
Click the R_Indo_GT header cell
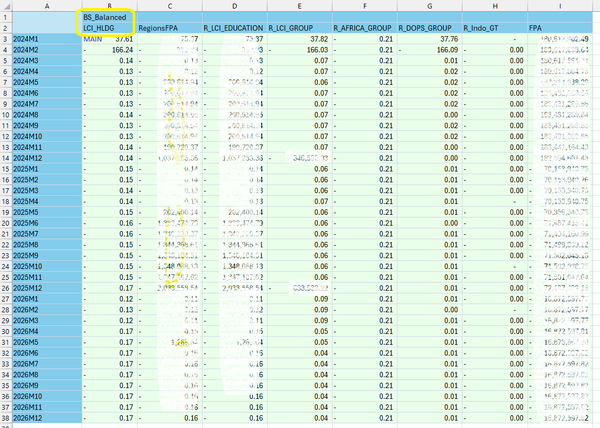tap(494, 29)
